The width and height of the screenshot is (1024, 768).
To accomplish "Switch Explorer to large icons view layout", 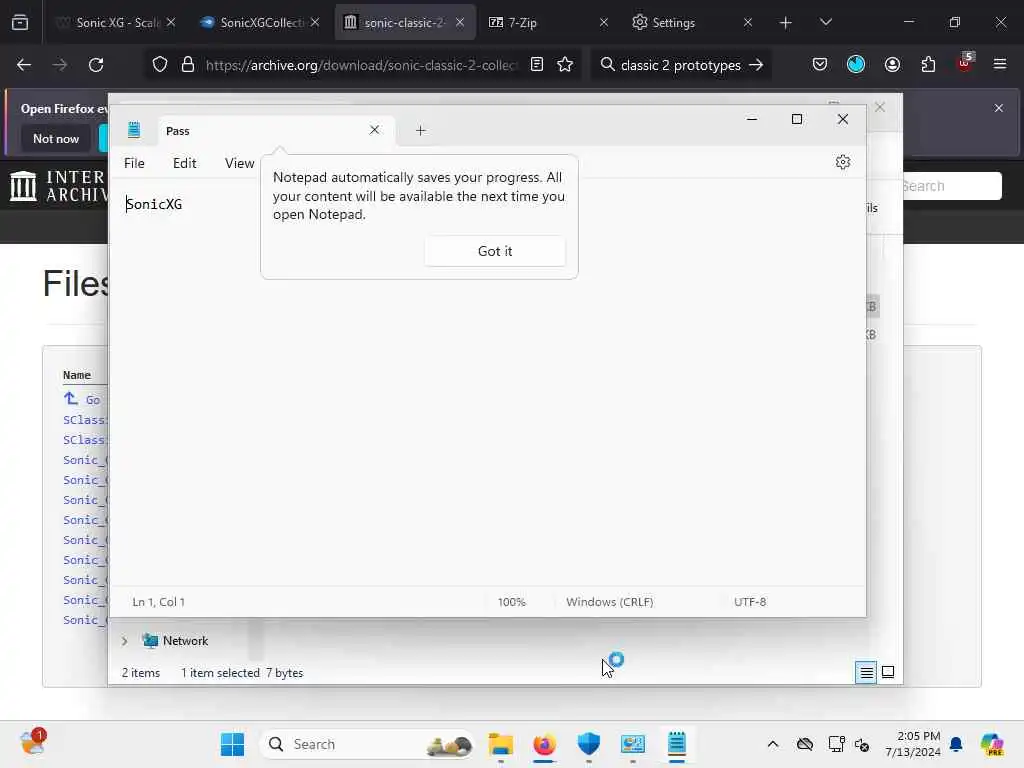I will [888, 672].
